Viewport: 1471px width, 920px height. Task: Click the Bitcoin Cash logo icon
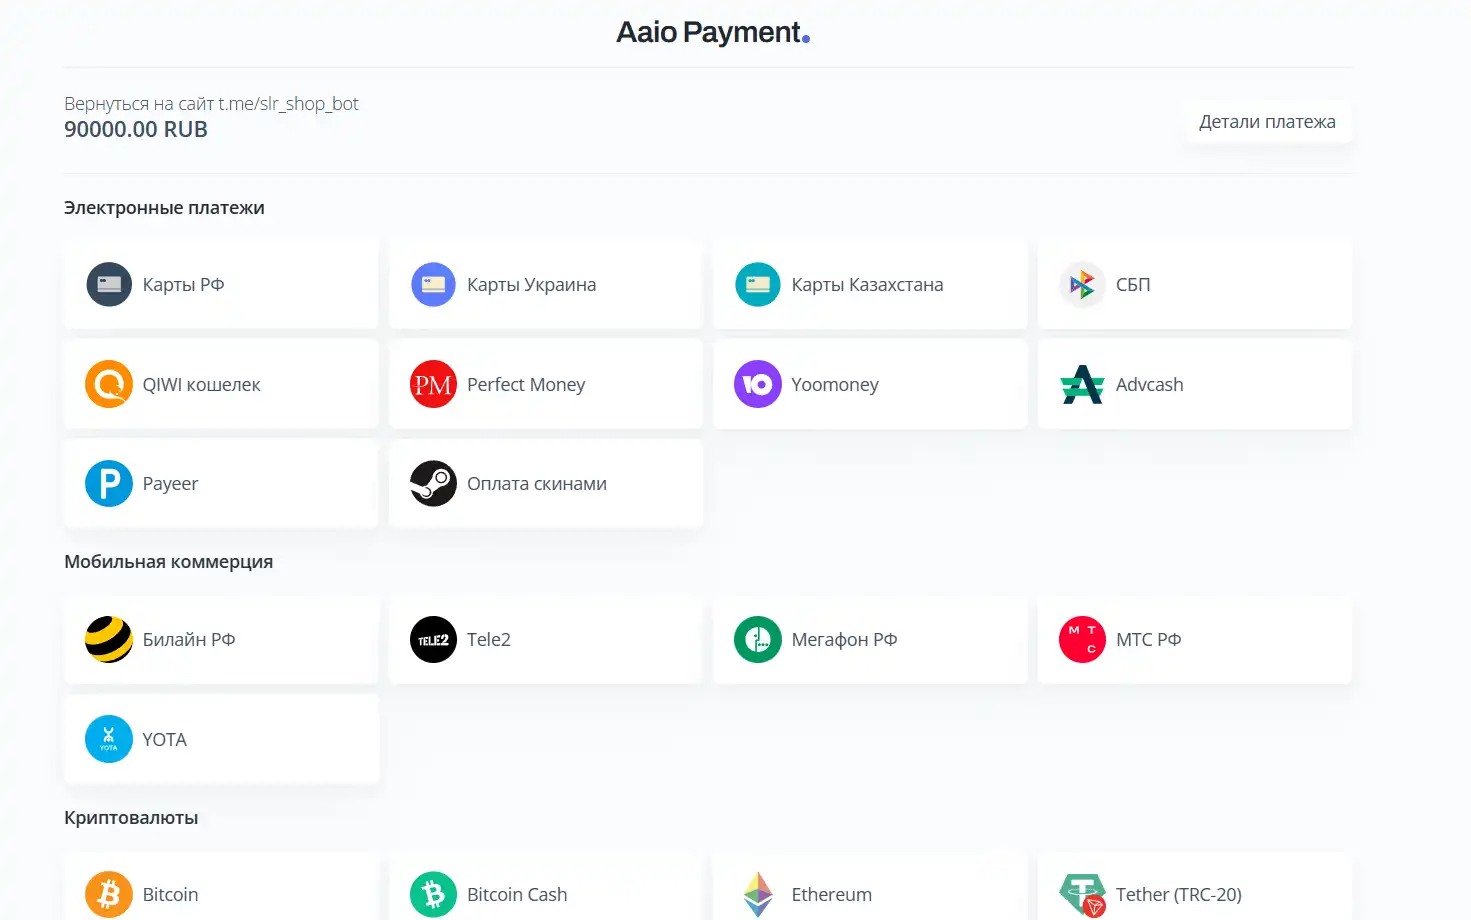pyautogui.click(x=433, y=894)
